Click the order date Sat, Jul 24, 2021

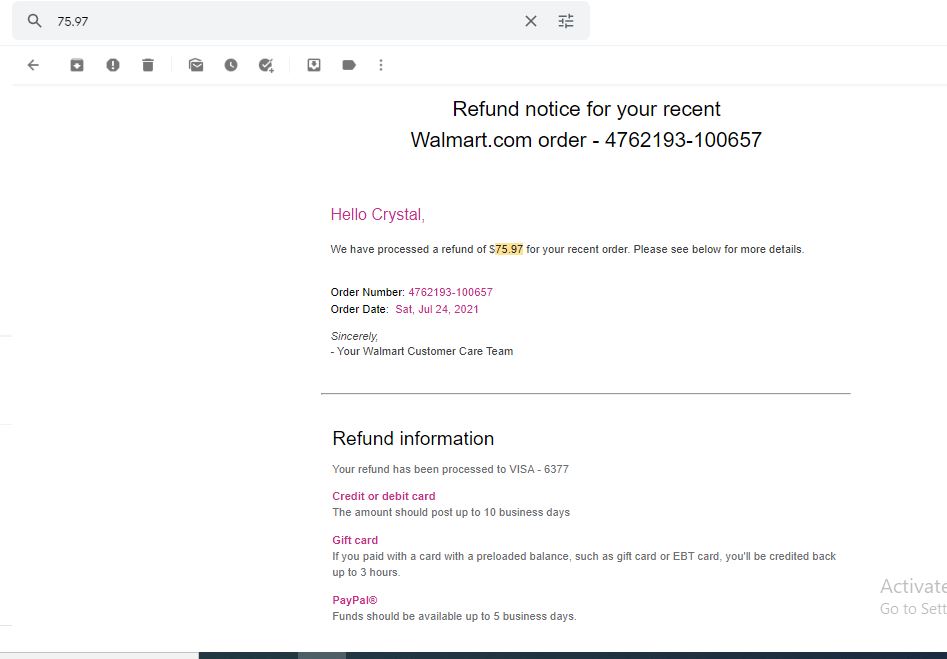pos(437,309)
